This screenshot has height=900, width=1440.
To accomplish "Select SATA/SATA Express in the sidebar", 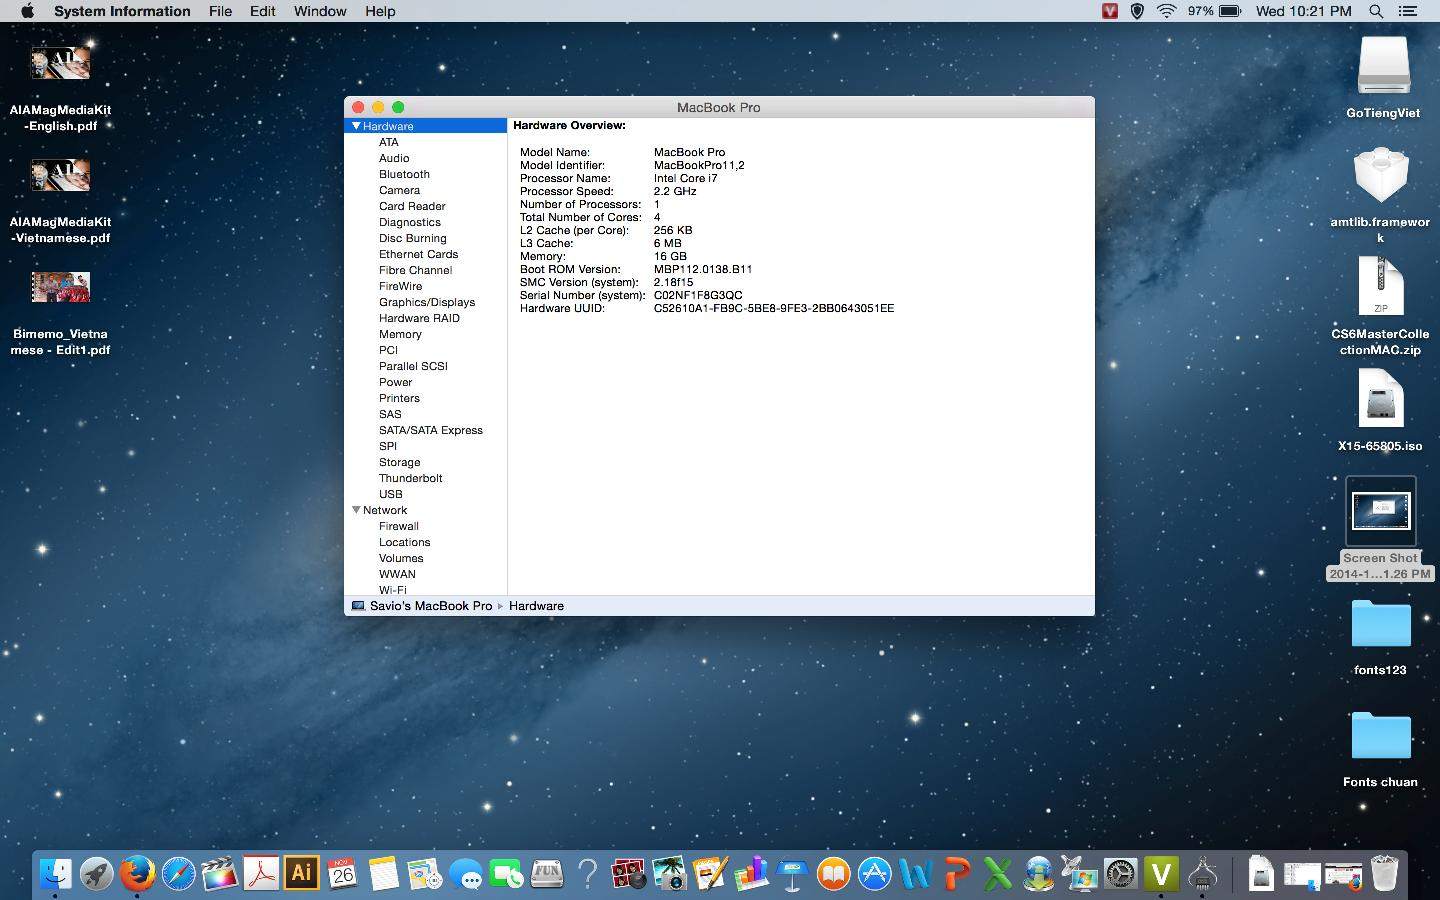I will 430,430.
